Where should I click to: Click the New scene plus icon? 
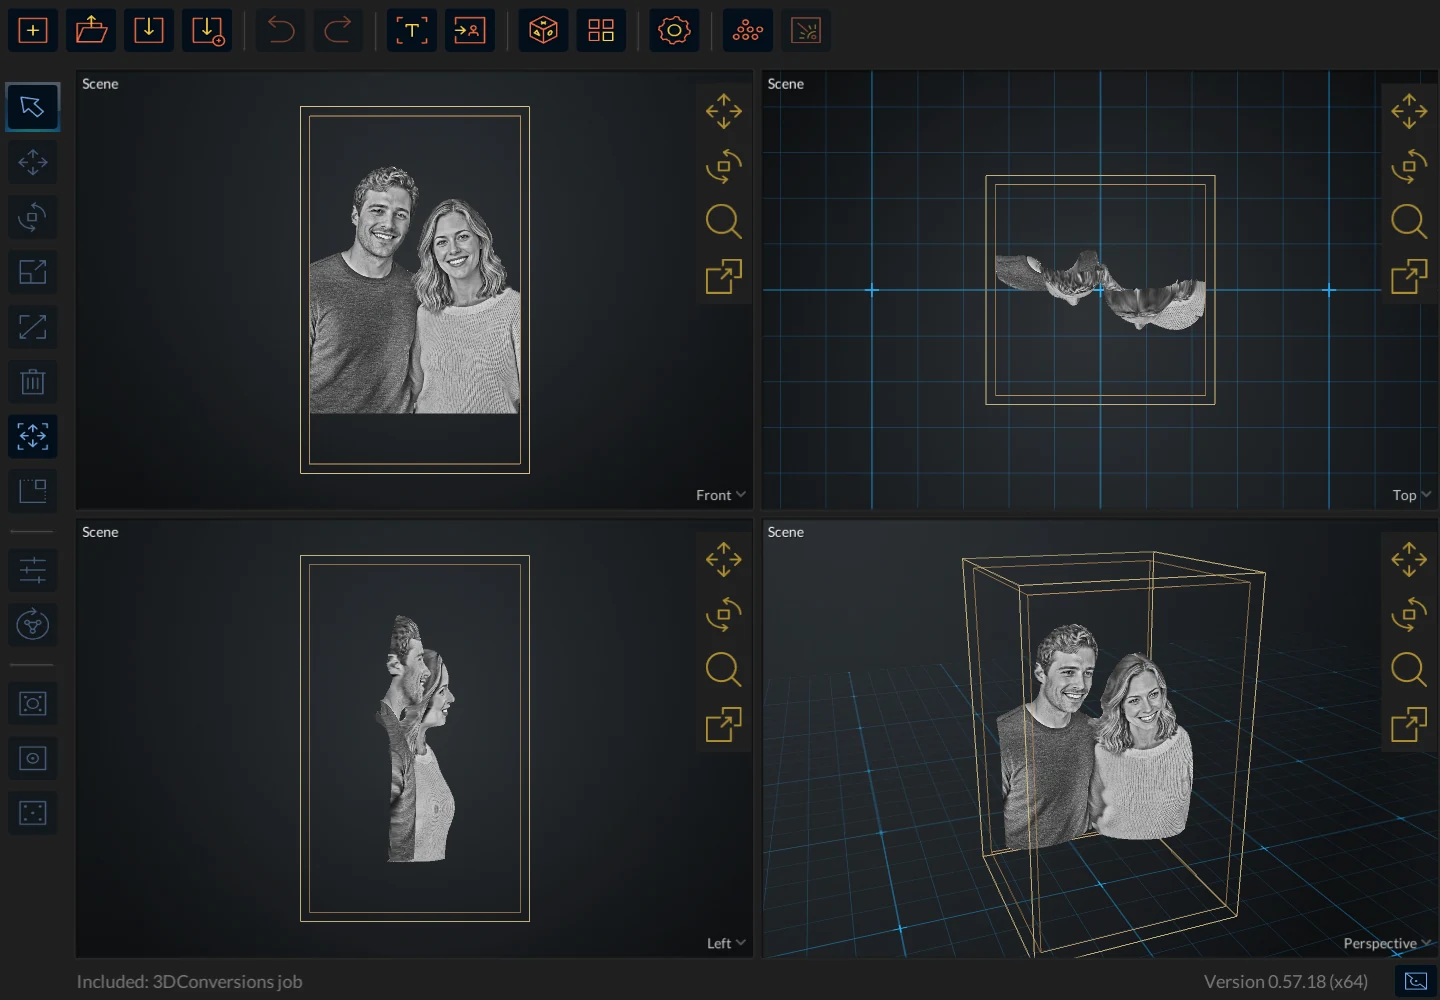[33, 31]
